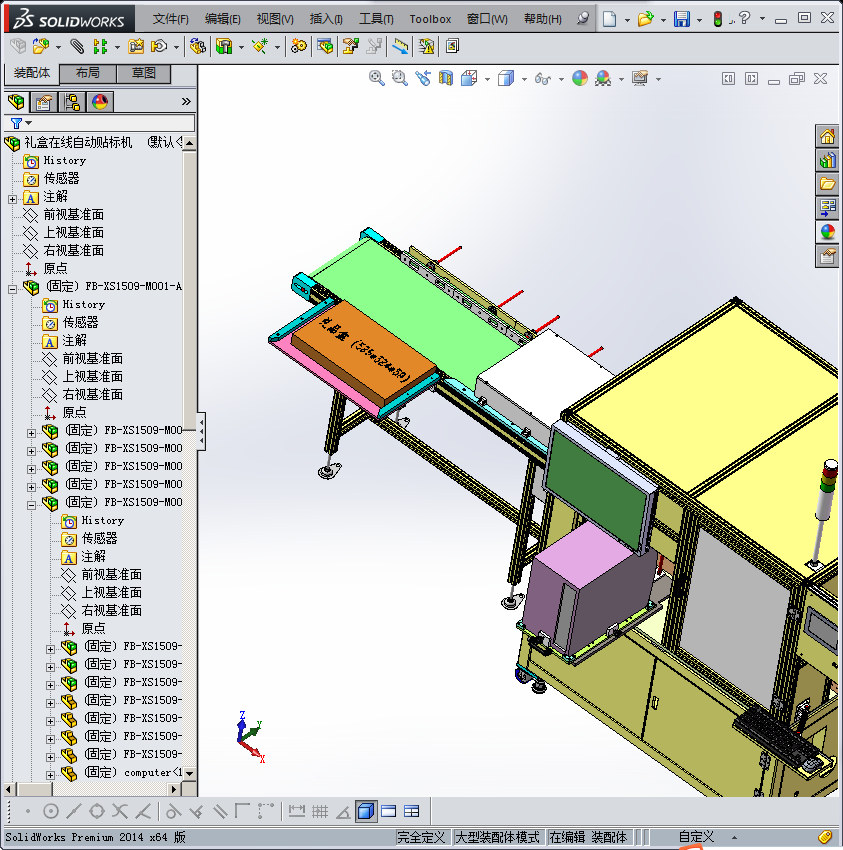Click the orange gift box in the model
The height and width of the screenshot is (850, 843).
point(363,352)
